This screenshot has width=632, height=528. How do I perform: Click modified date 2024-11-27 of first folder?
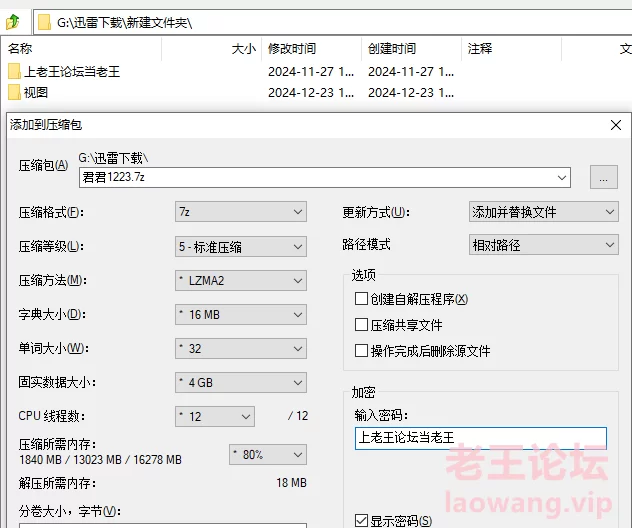click(311, 72)
